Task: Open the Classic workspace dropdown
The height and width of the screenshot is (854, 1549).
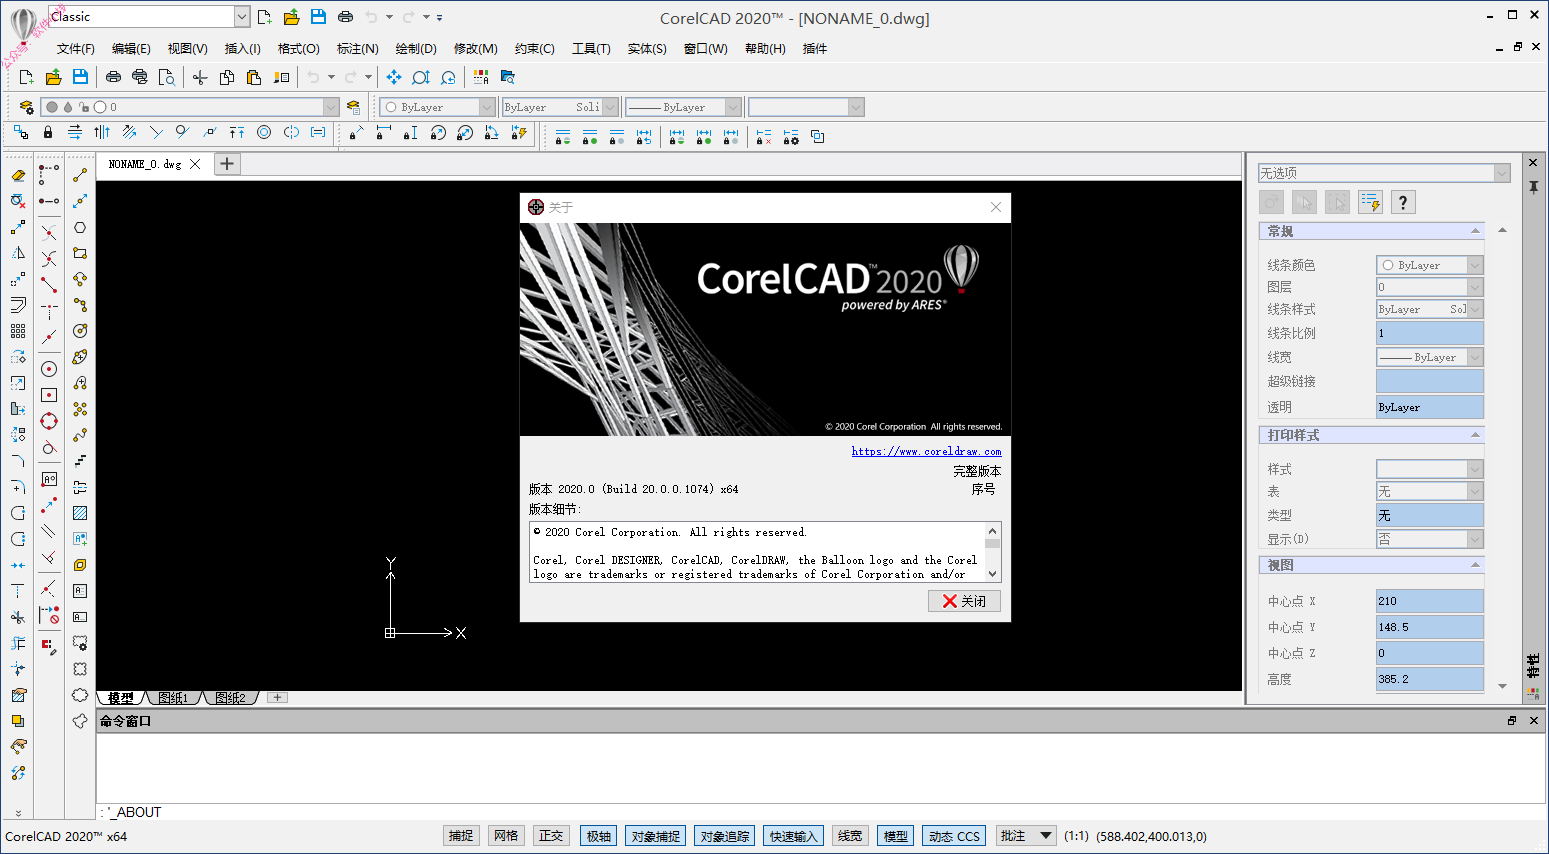Action: point(242,17)
